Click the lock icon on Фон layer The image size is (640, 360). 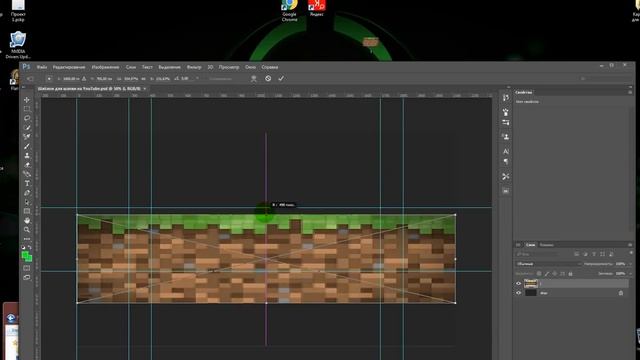621,293
